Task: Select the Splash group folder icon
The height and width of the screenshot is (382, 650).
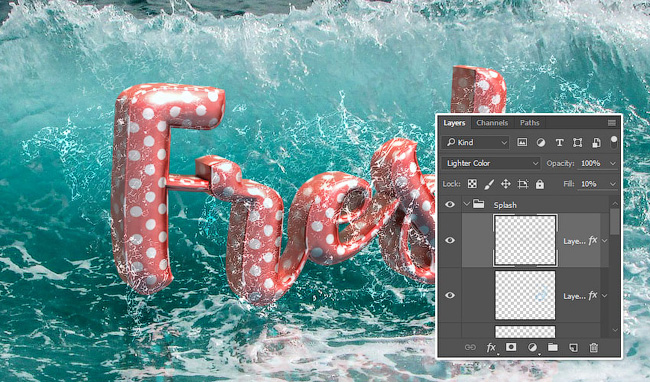Action: 479,204
